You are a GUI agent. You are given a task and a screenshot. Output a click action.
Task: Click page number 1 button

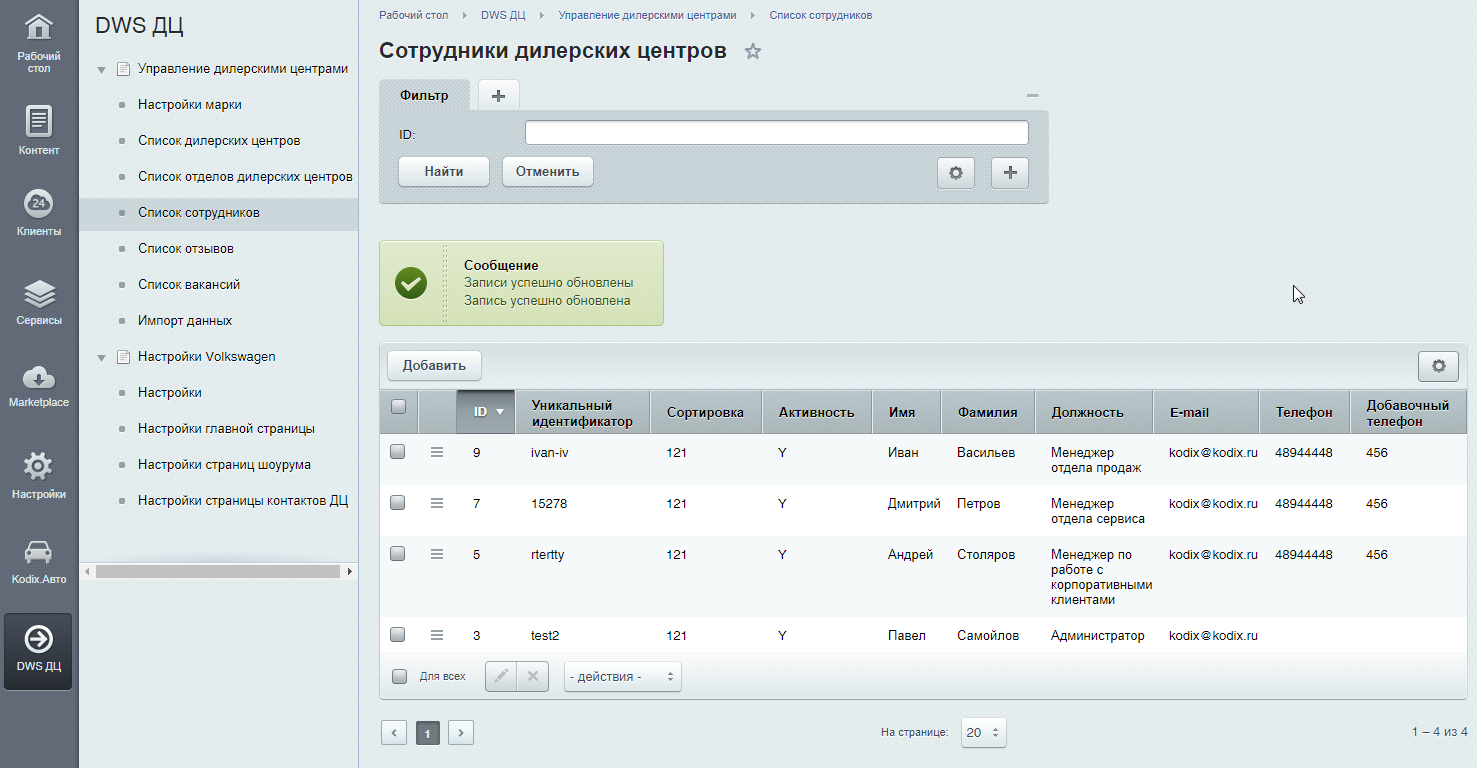pyautogui.click(x=427, y=734)
